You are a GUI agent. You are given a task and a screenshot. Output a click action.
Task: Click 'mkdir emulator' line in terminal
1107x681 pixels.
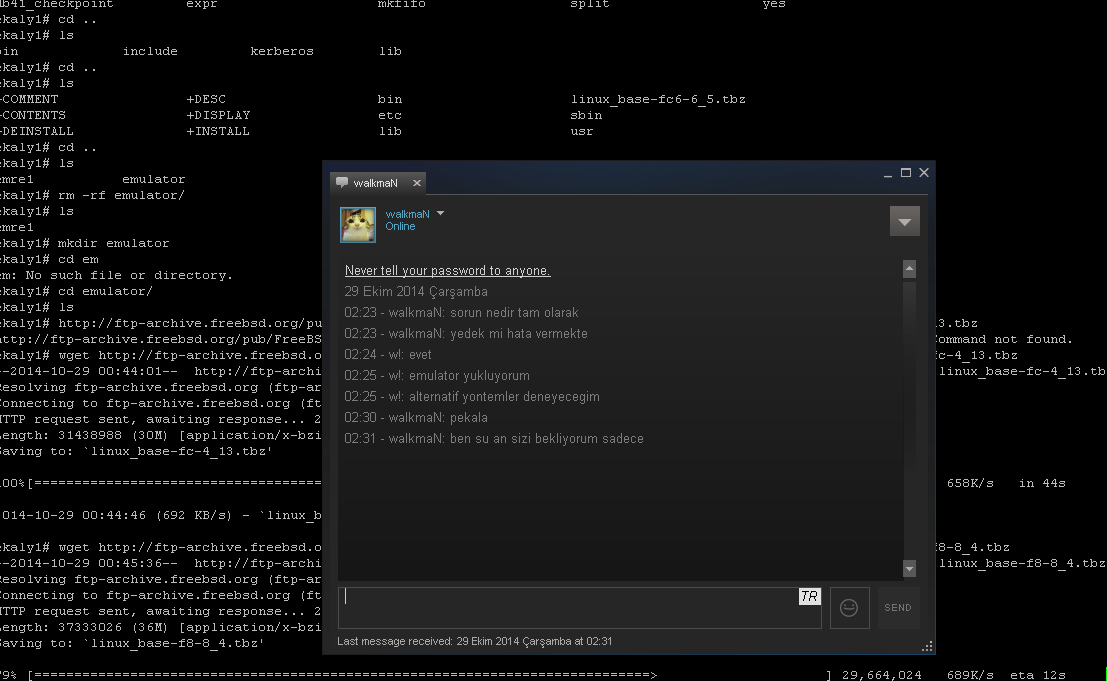[x=113, y=243]
